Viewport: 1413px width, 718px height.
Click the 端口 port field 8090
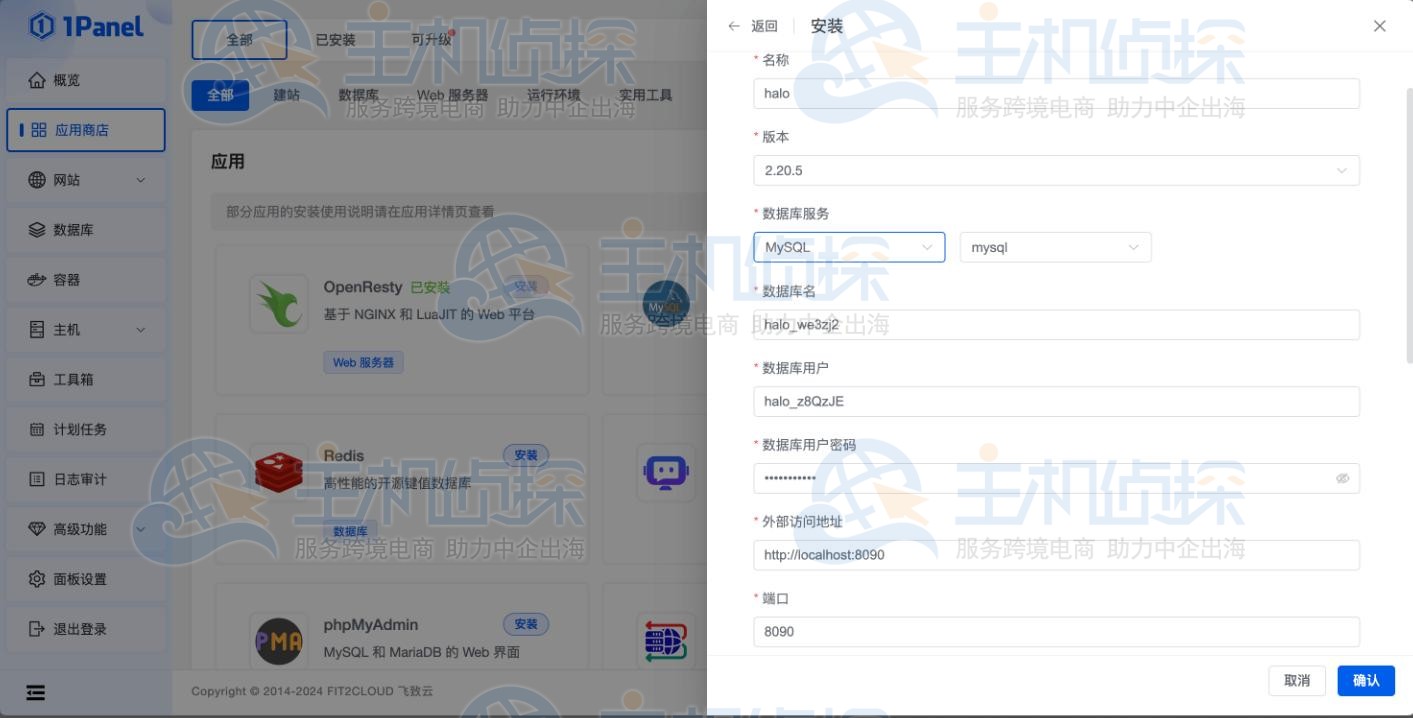[x=1056, y=632]
